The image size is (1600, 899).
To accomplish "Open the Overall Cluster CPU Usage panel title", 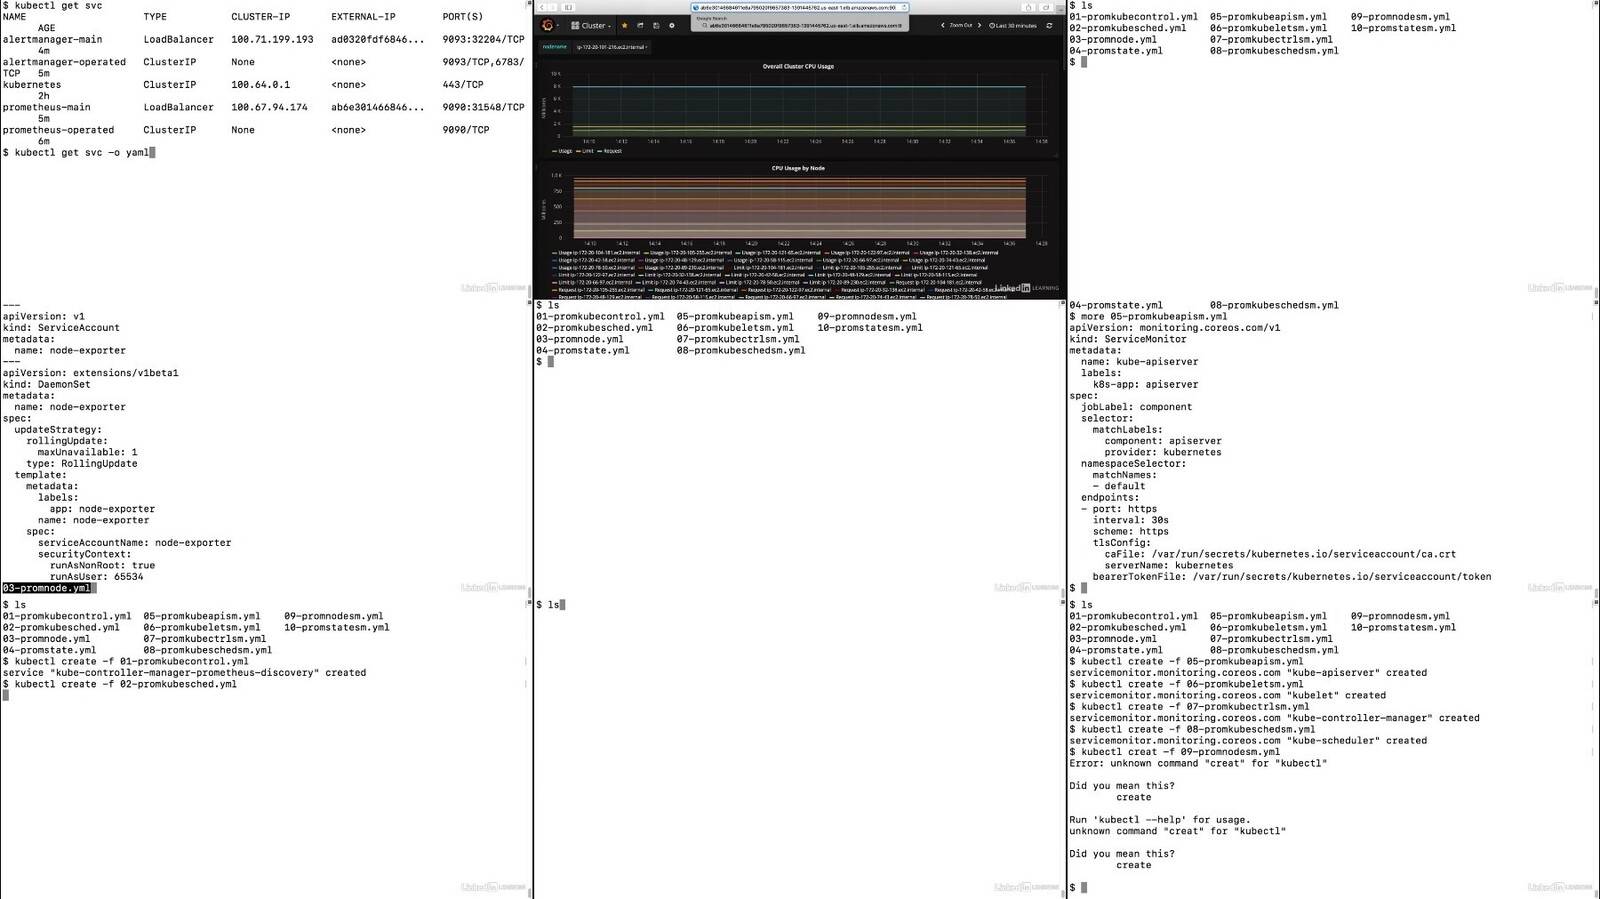I will point(798,66).
